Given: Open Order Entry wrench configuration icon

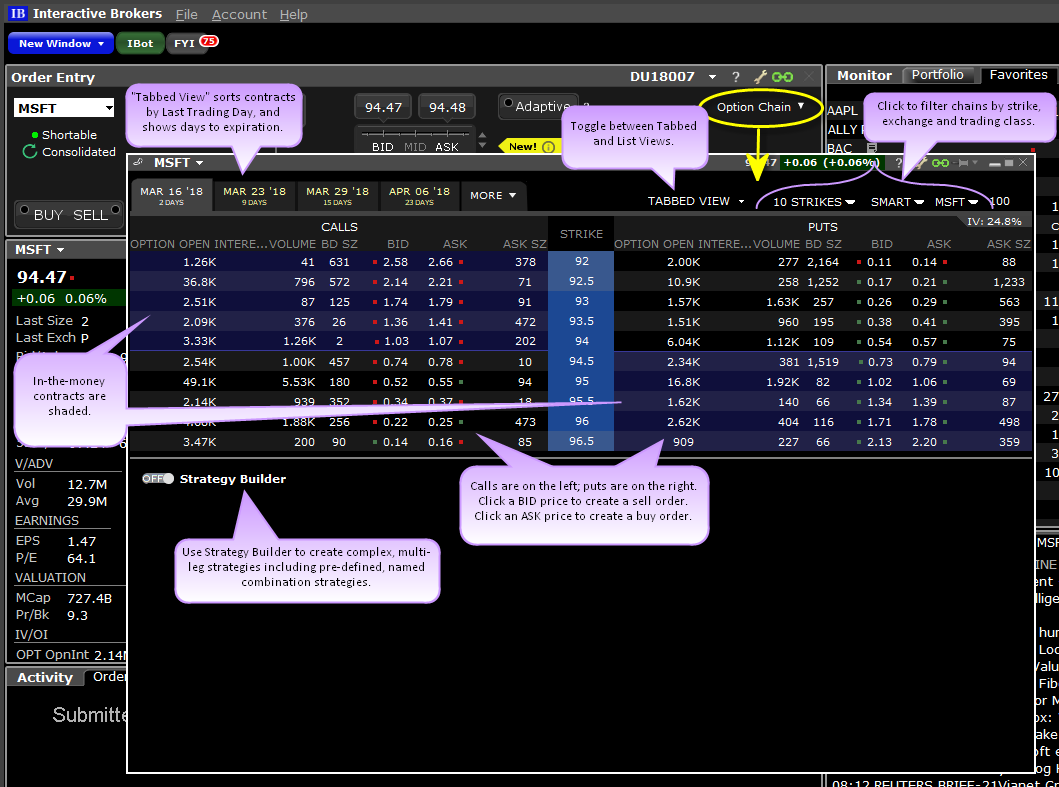Looking at the screenshot, I should (760, 77).
